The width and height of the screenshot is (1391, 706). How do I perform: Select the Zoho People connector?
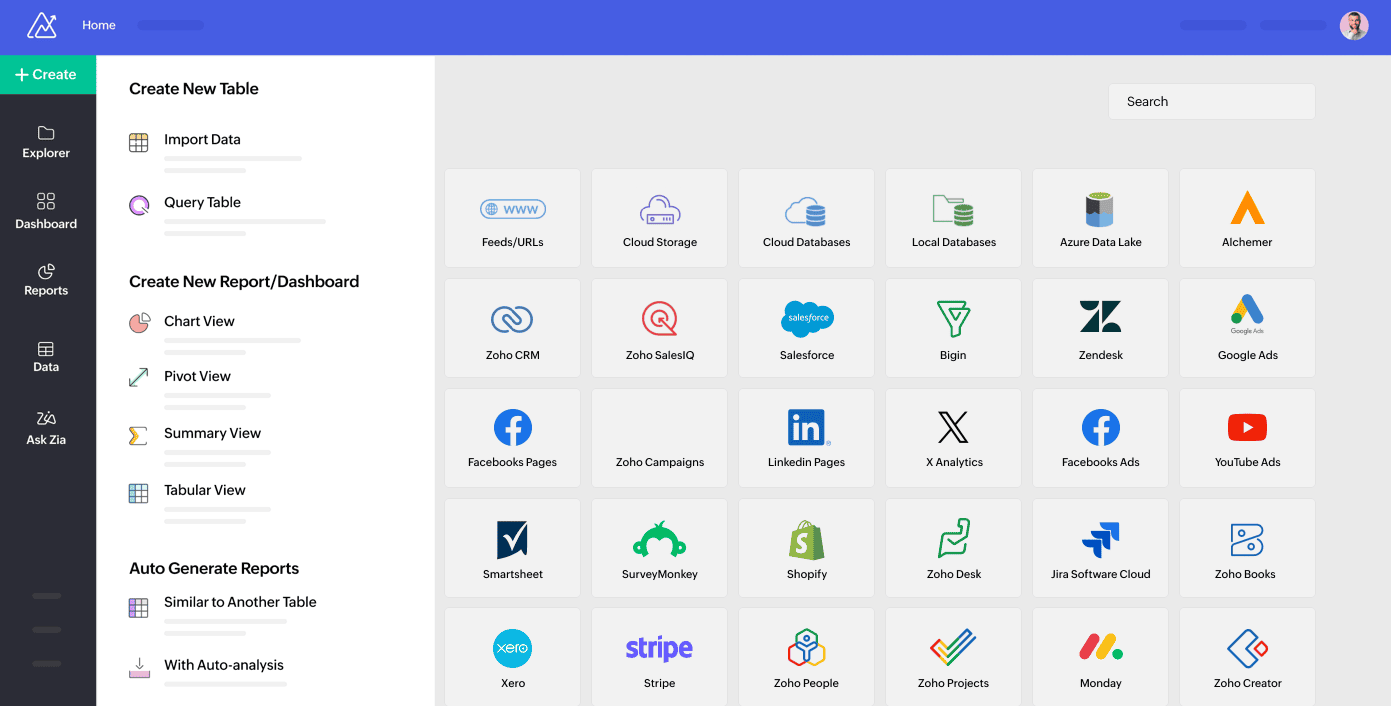point(806,657)
